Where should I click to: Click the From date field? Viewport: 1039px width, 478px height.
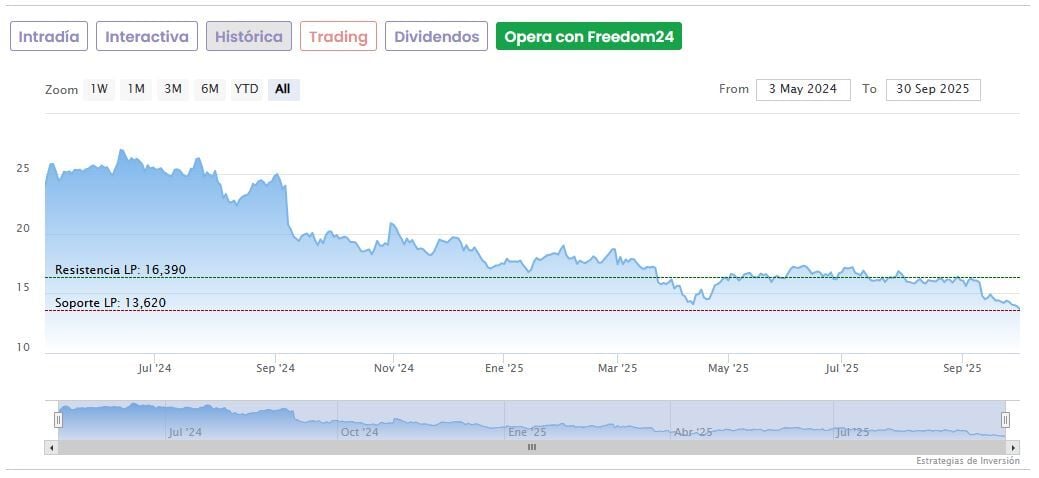[803, 89]
